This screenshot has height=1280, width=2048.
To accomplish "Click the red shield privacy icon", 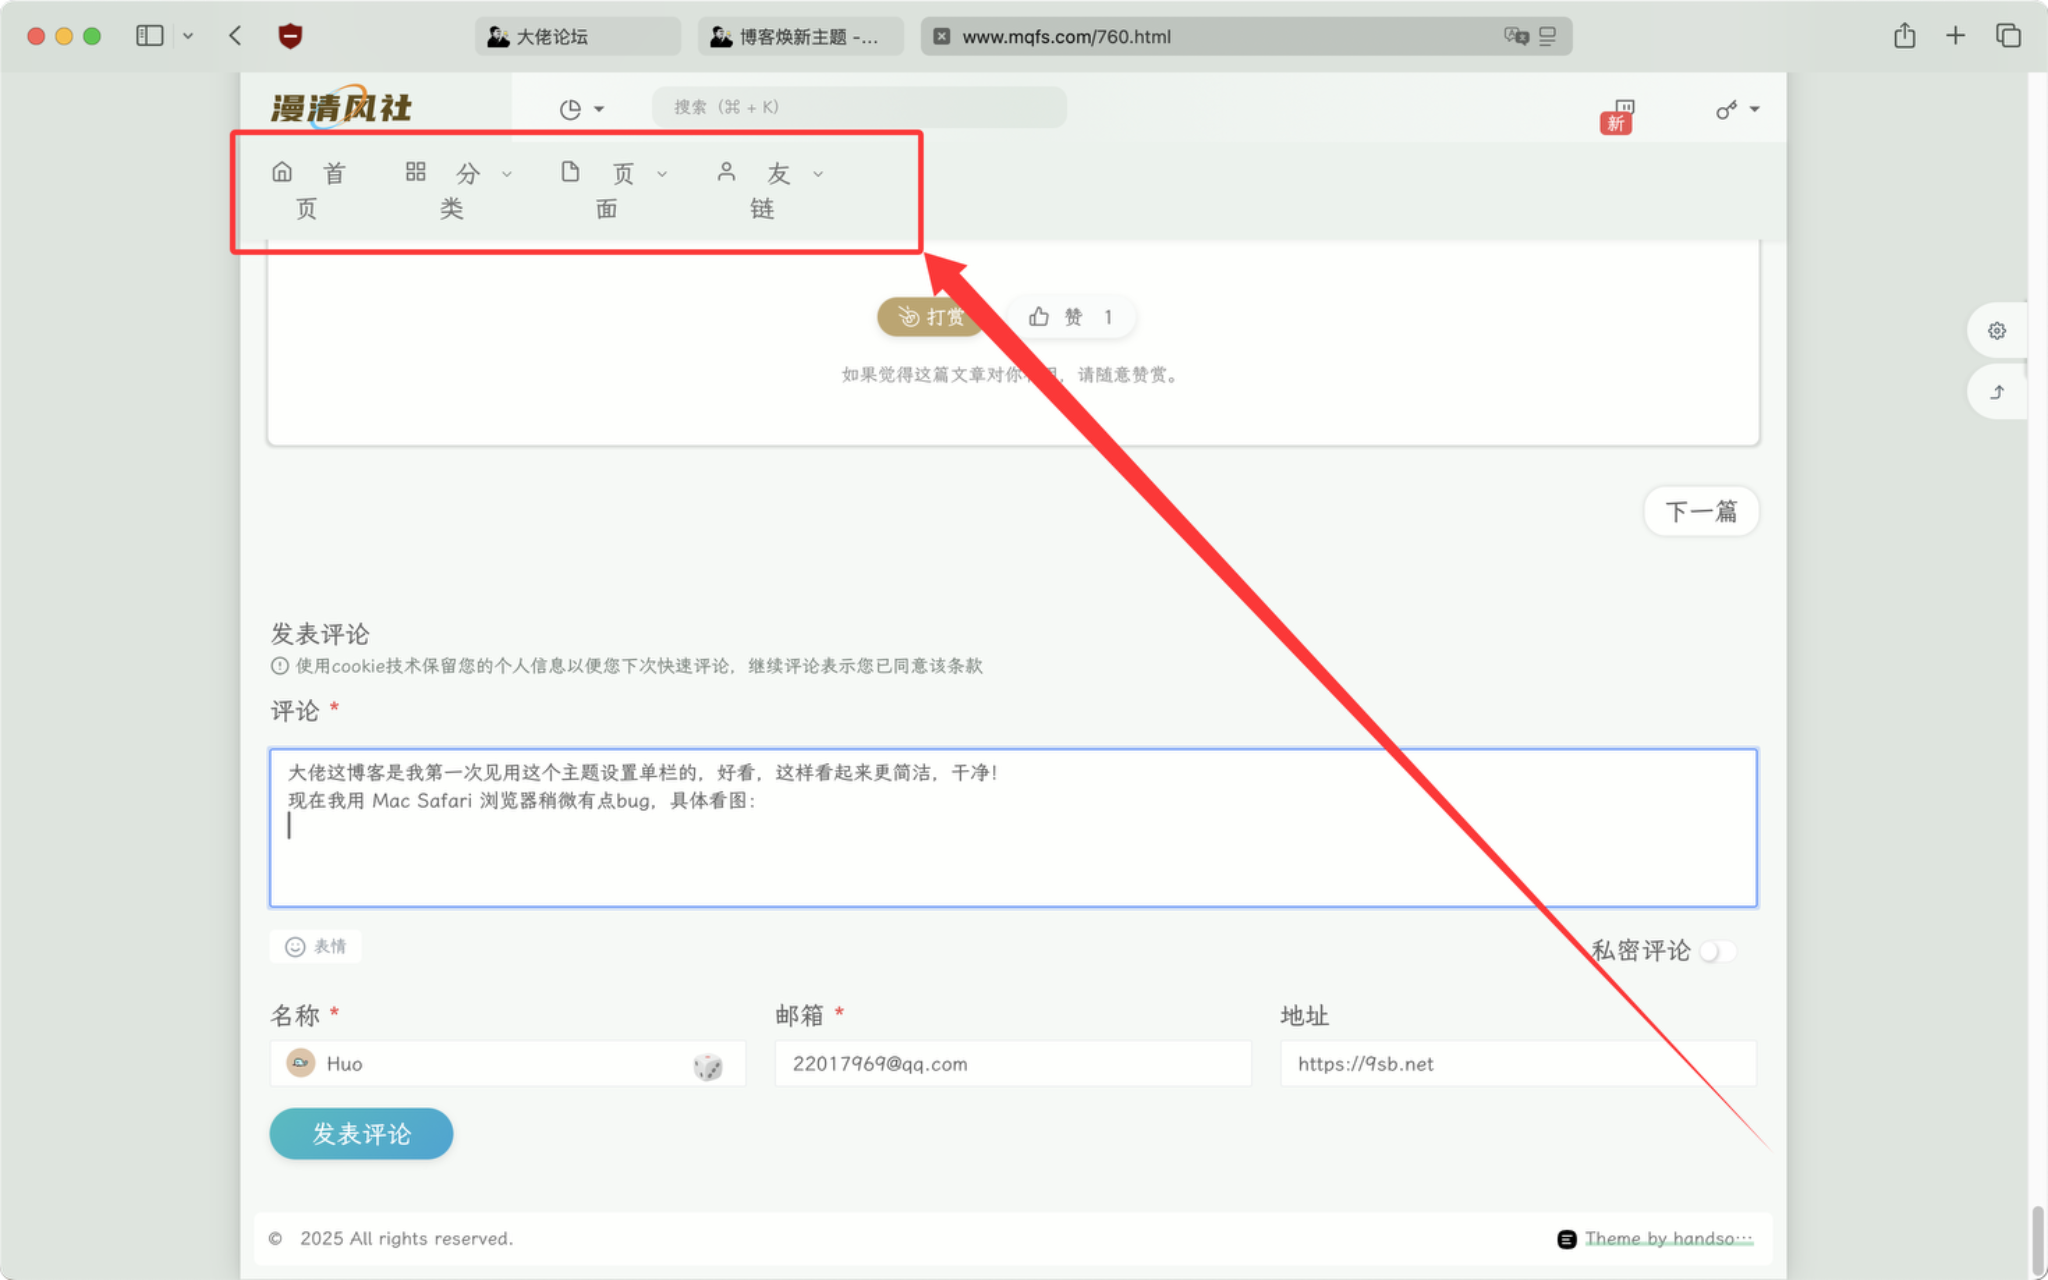I will 290,36.
